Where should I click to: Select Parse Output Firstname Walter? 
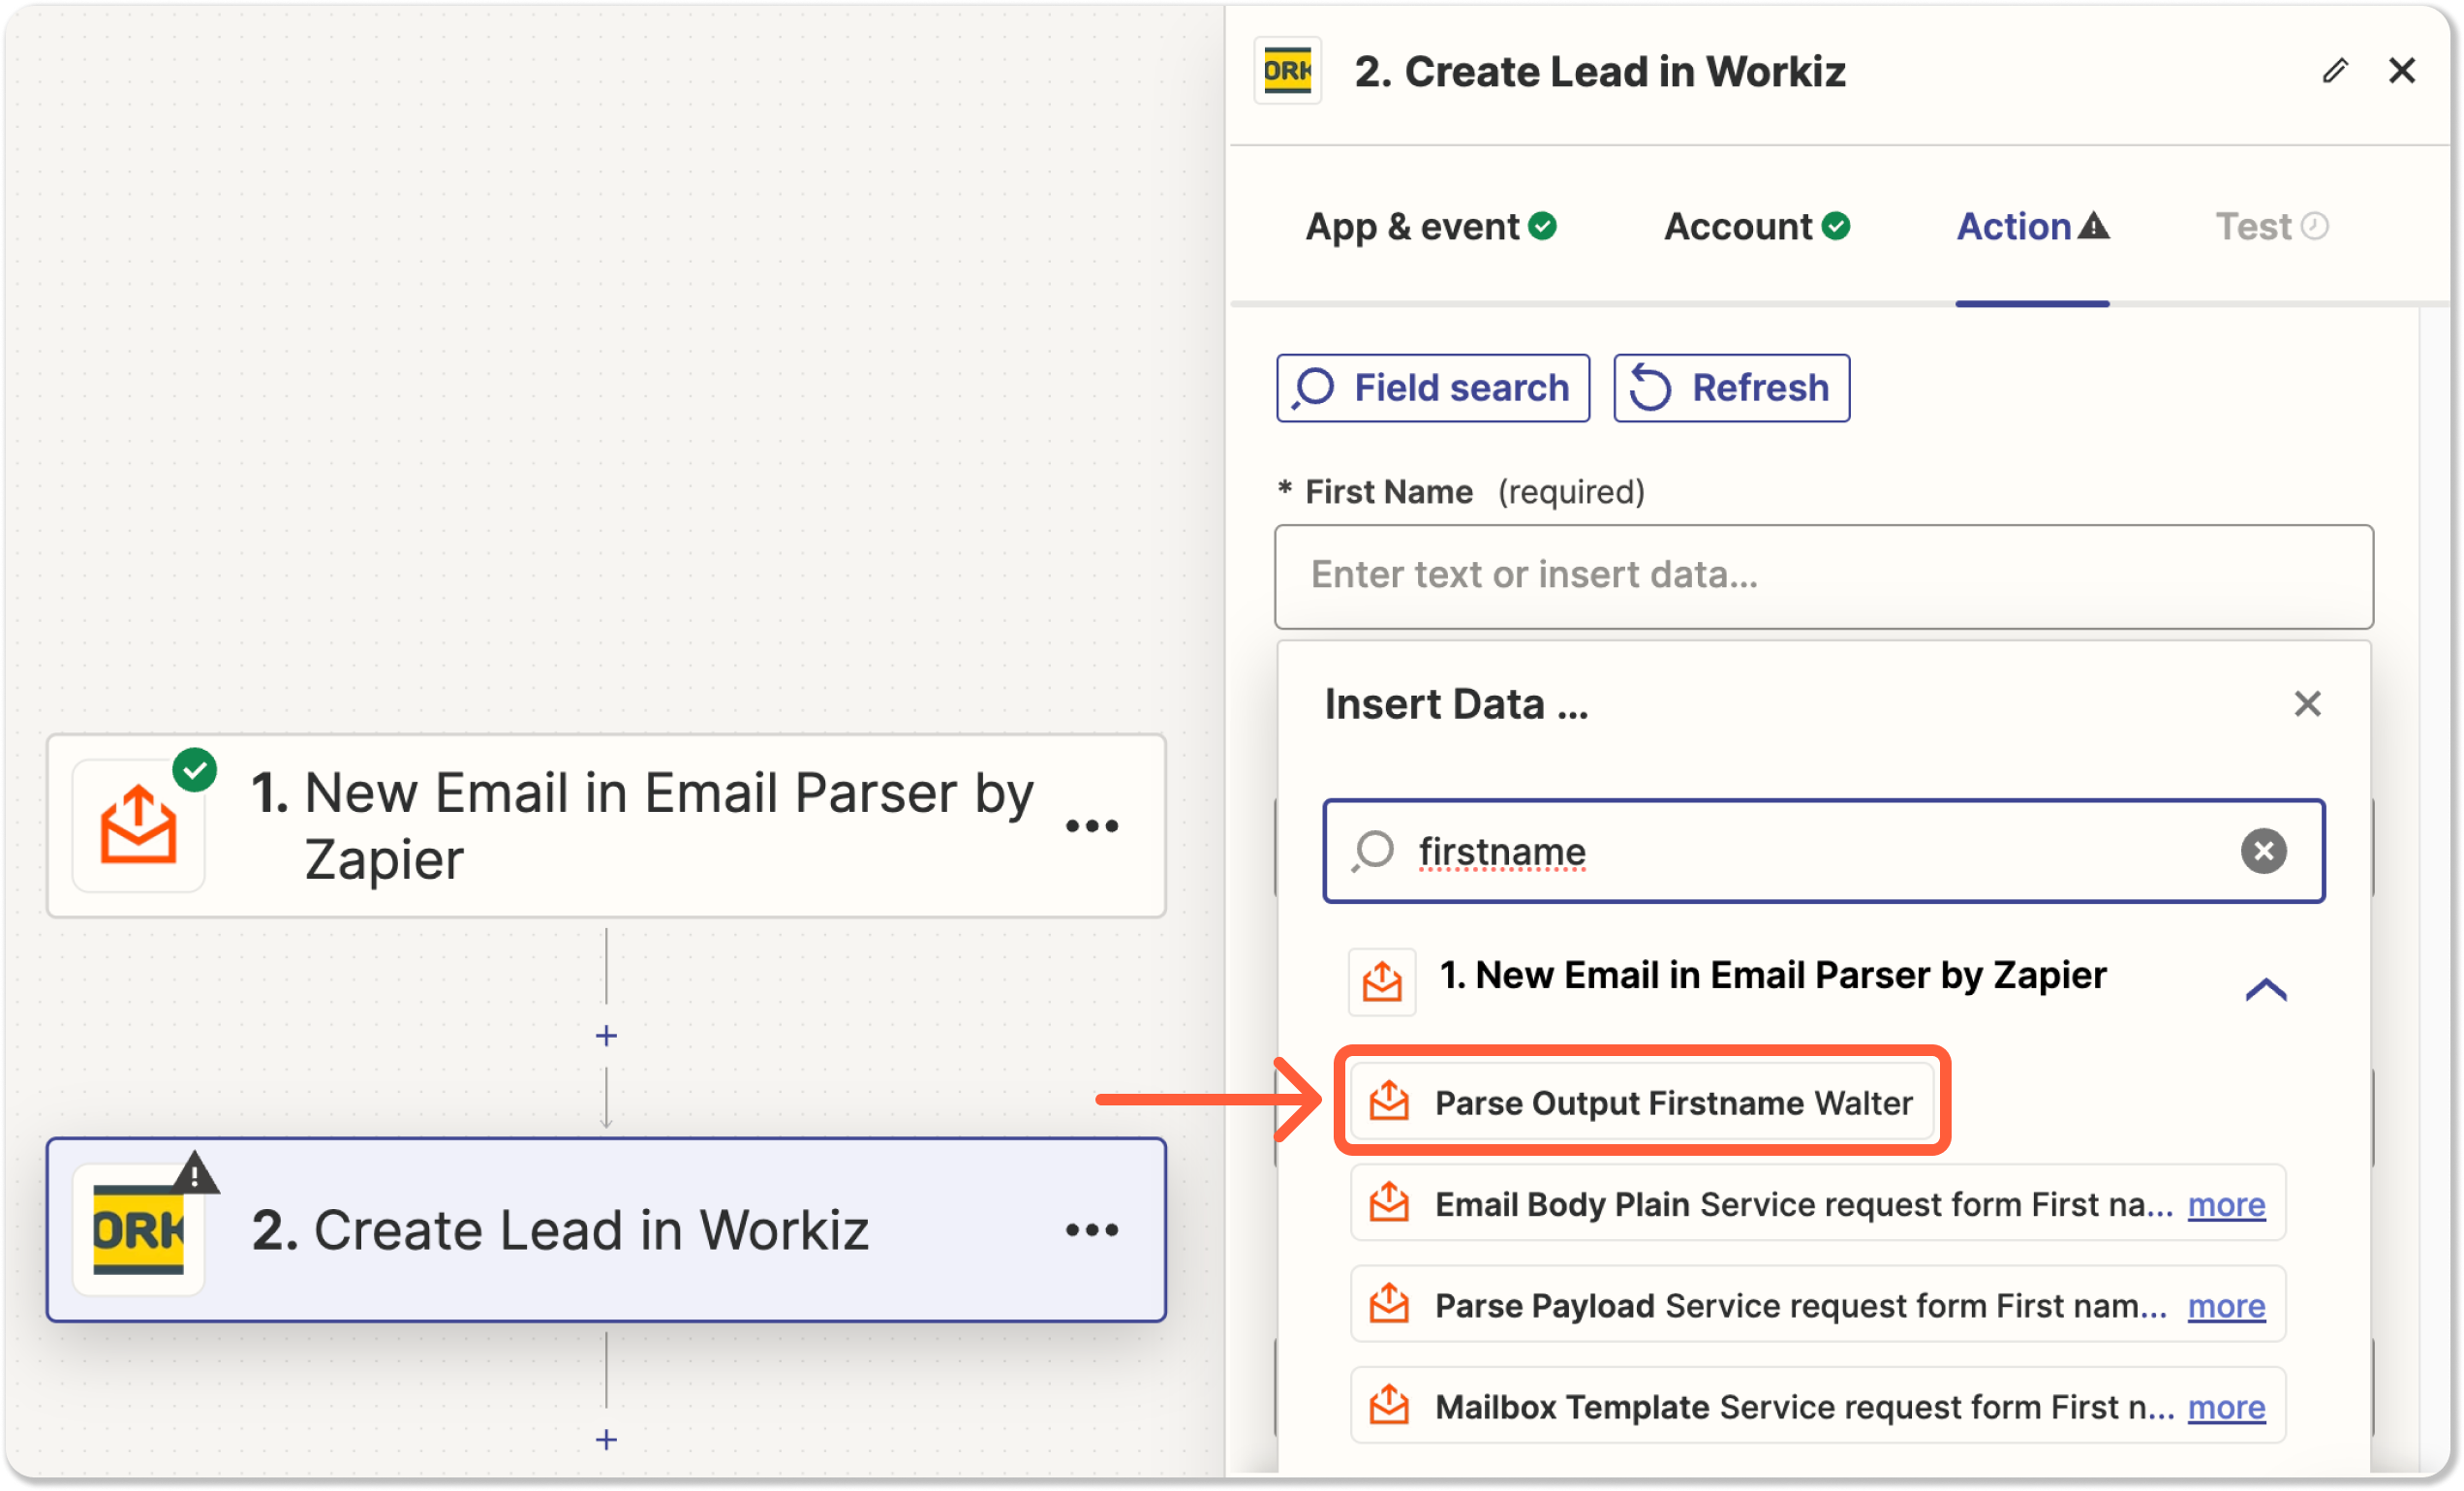[x=1642, y=1102]
